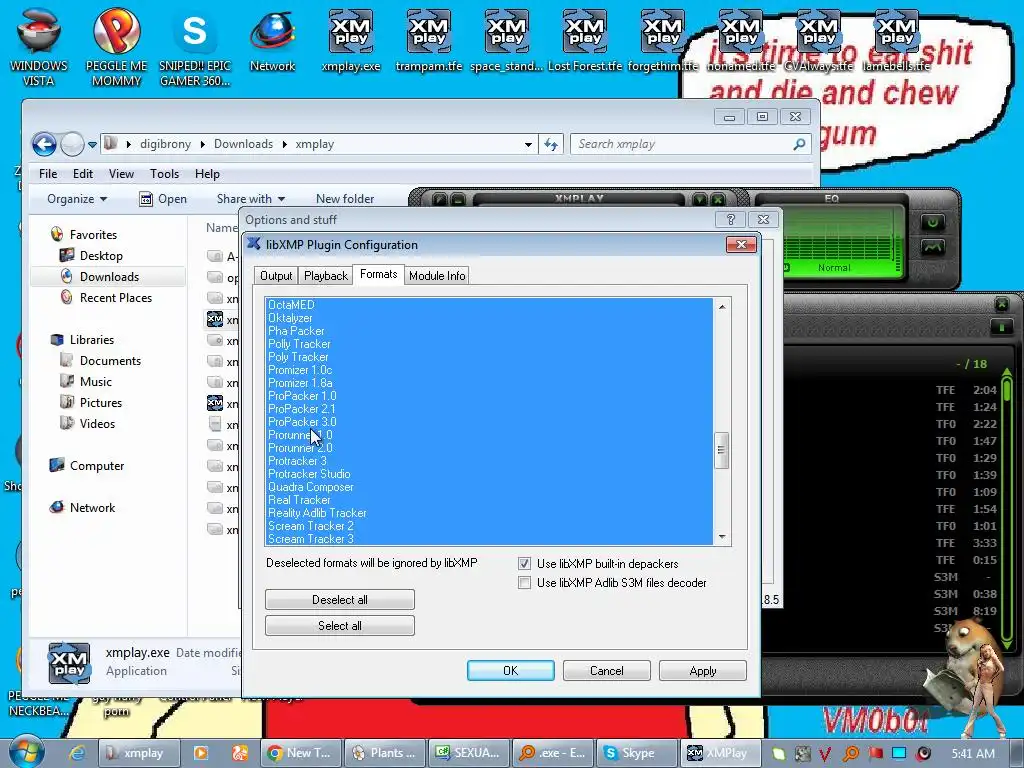Image resolution: width=1024 pixels, height=768 pixels.
Task: Open the SEXUA... taskbar button
Action: 469,753
